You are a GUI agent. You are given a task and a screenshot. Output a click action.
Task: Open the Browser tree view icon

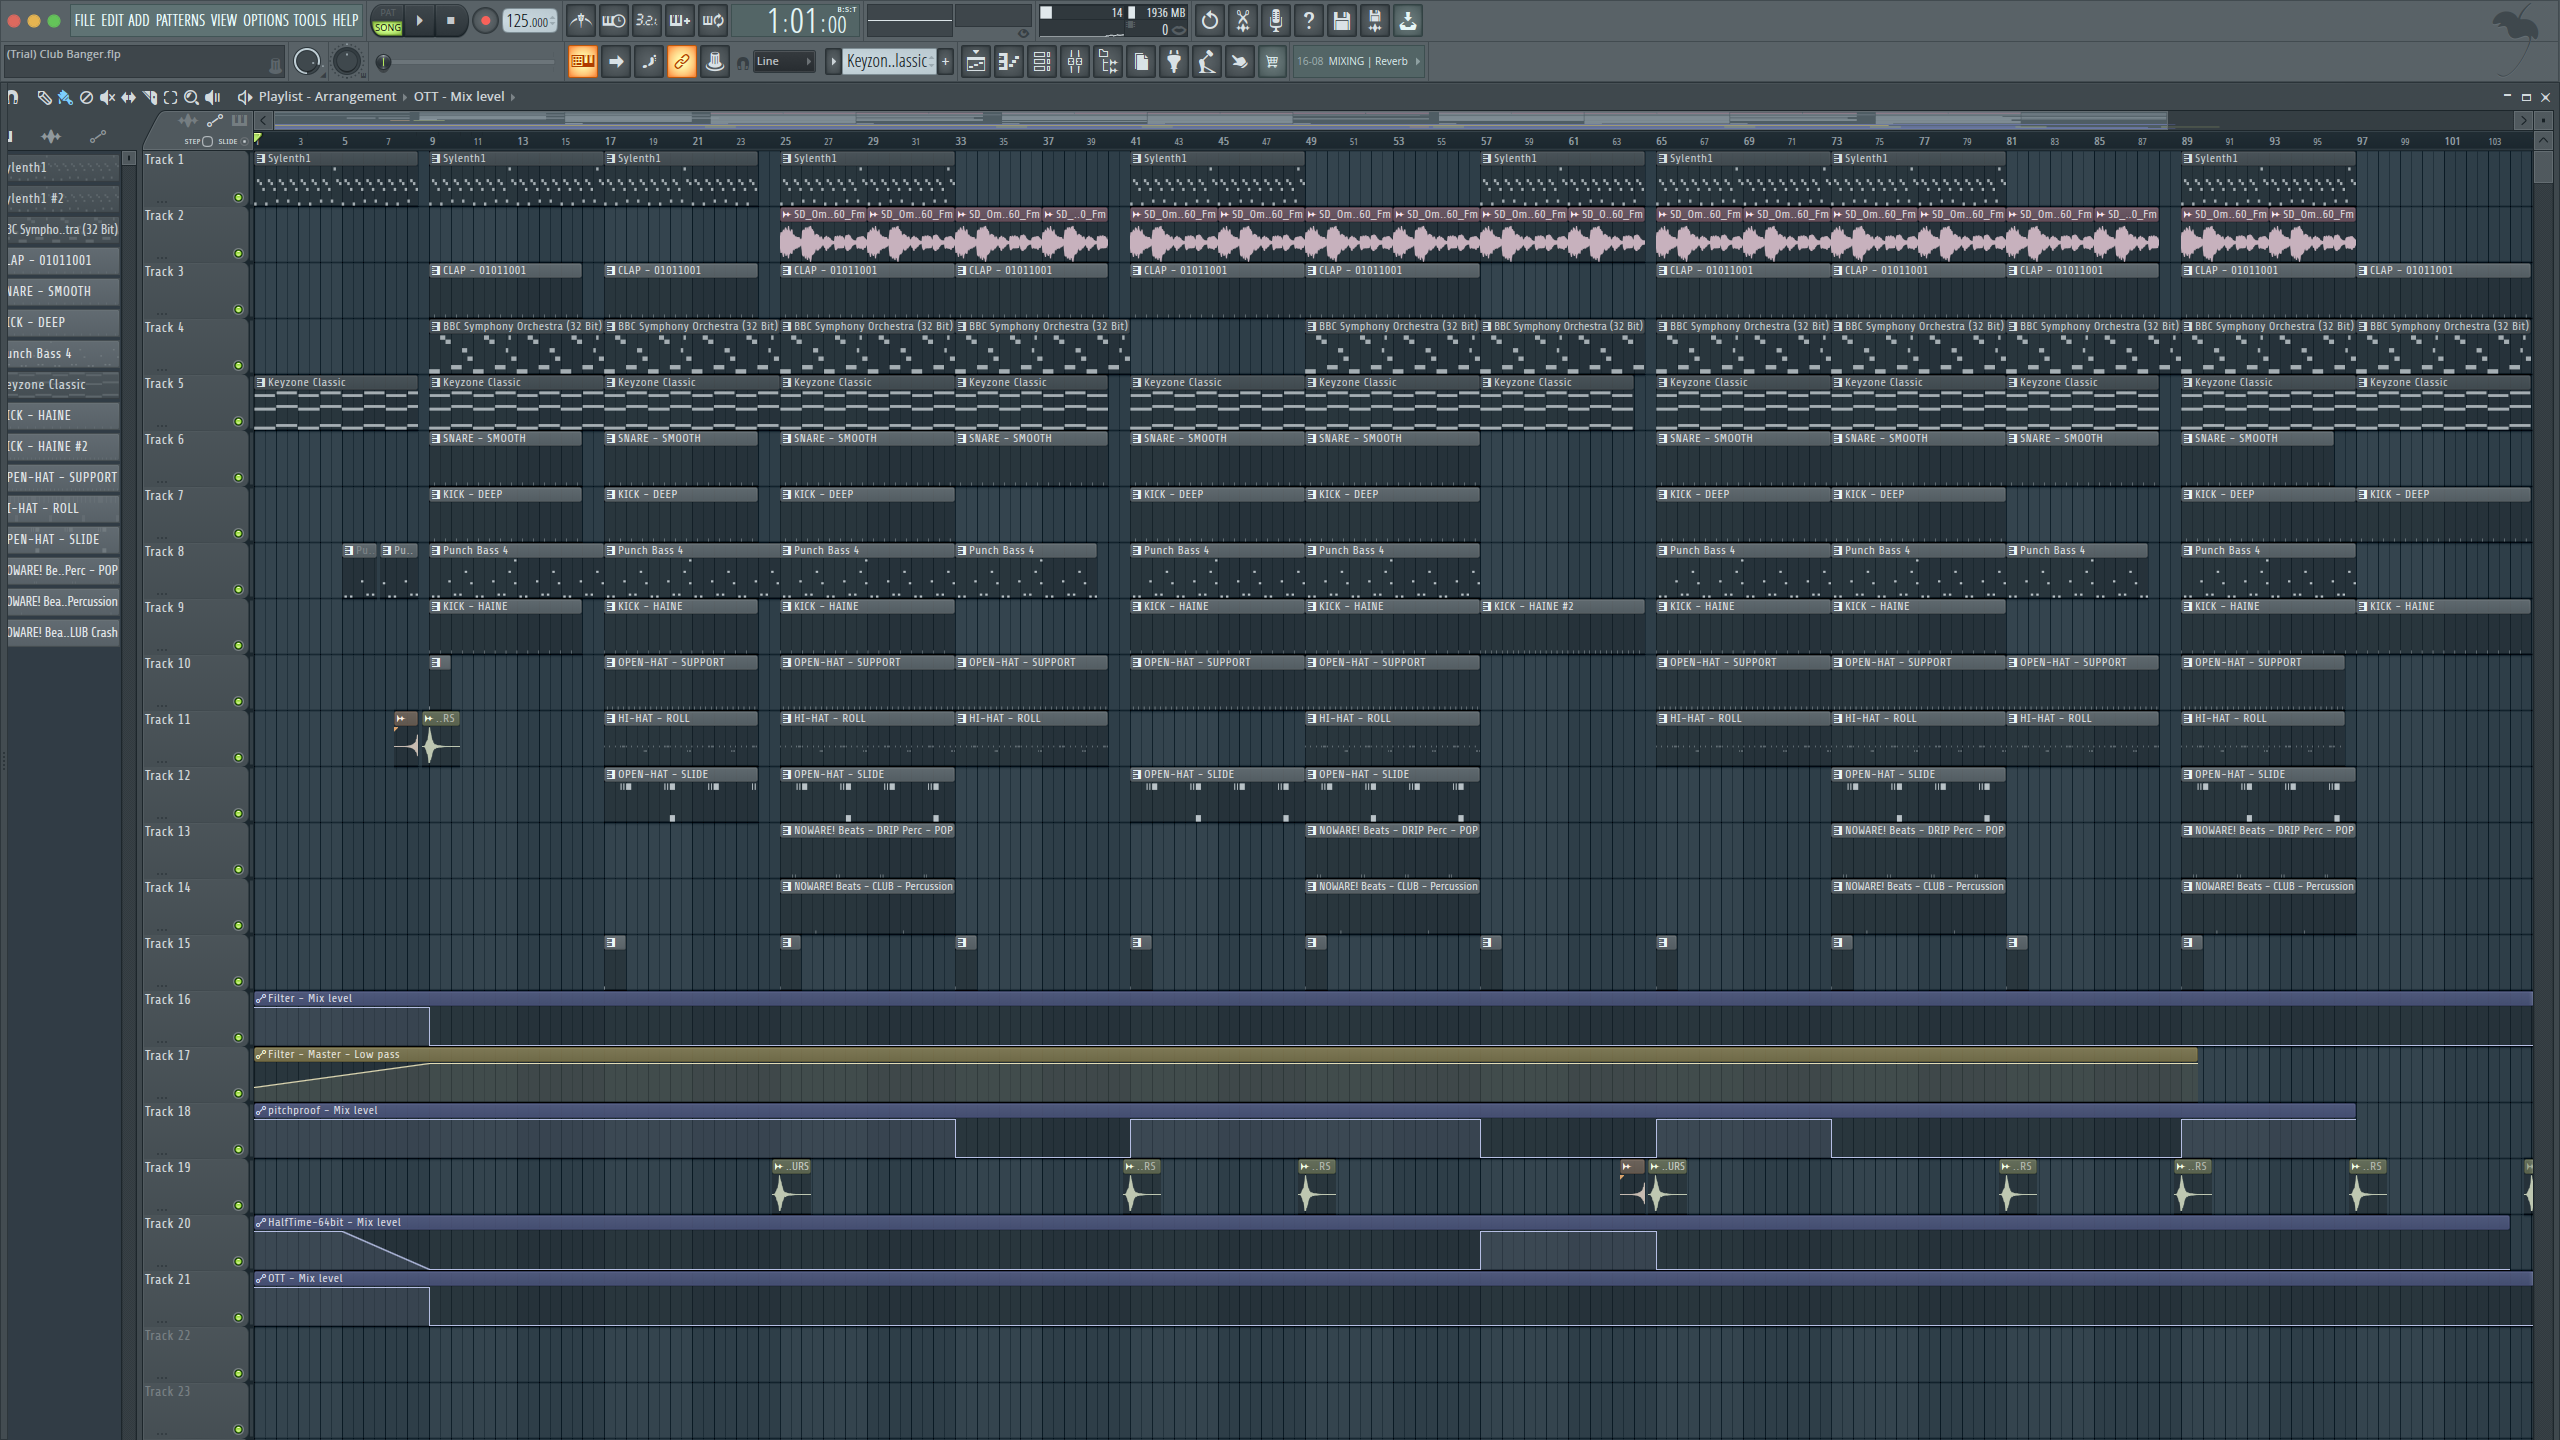[x=1107, y=62]
